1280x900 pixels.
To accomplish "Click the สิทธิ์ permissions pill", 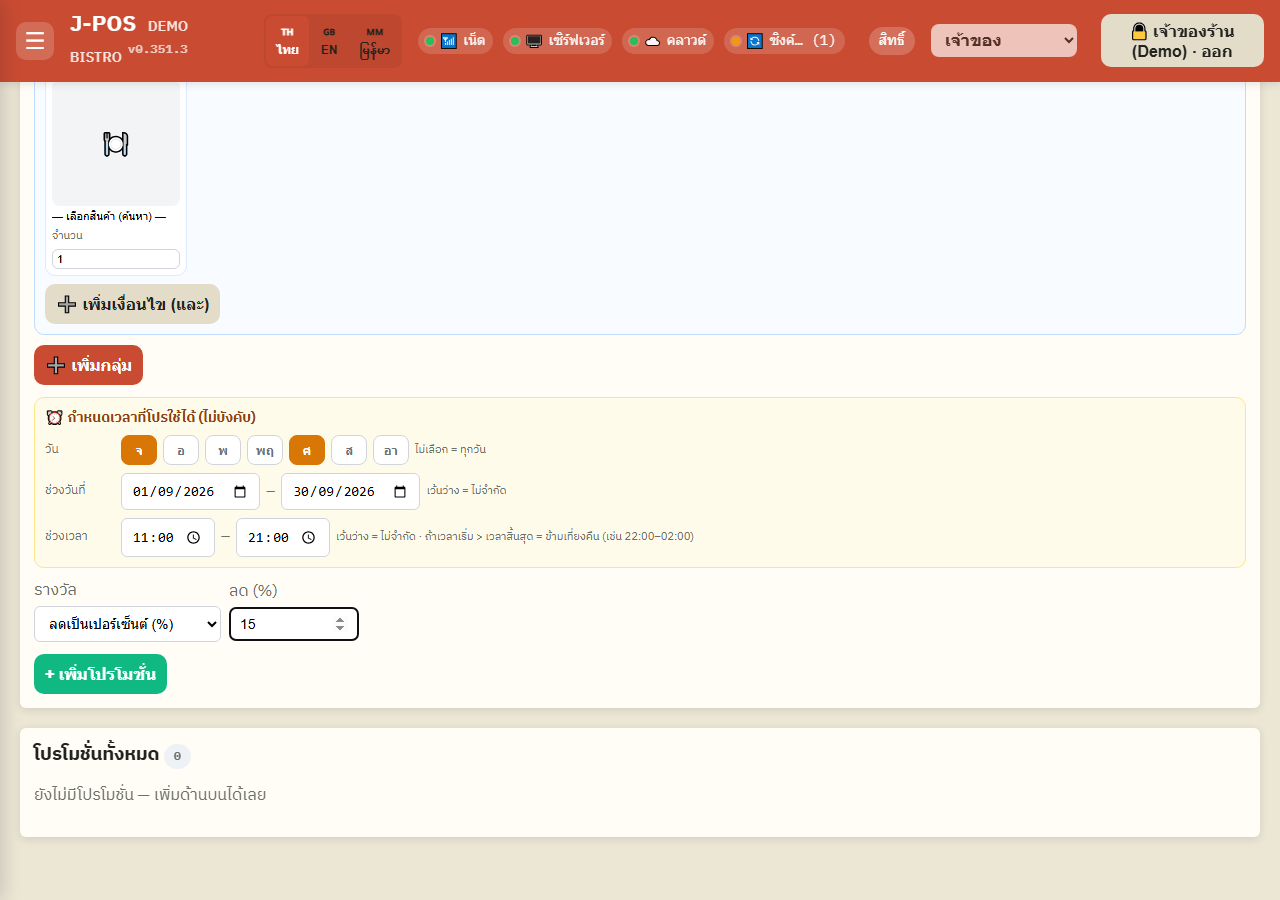I will (x=892, y=41).
